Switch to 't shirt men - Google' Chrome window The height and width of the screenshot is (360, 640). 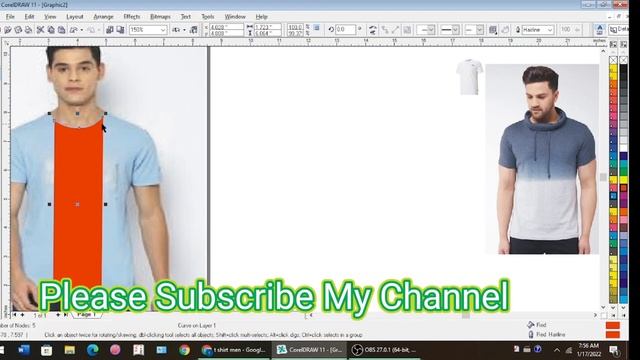tap(234, 350)
